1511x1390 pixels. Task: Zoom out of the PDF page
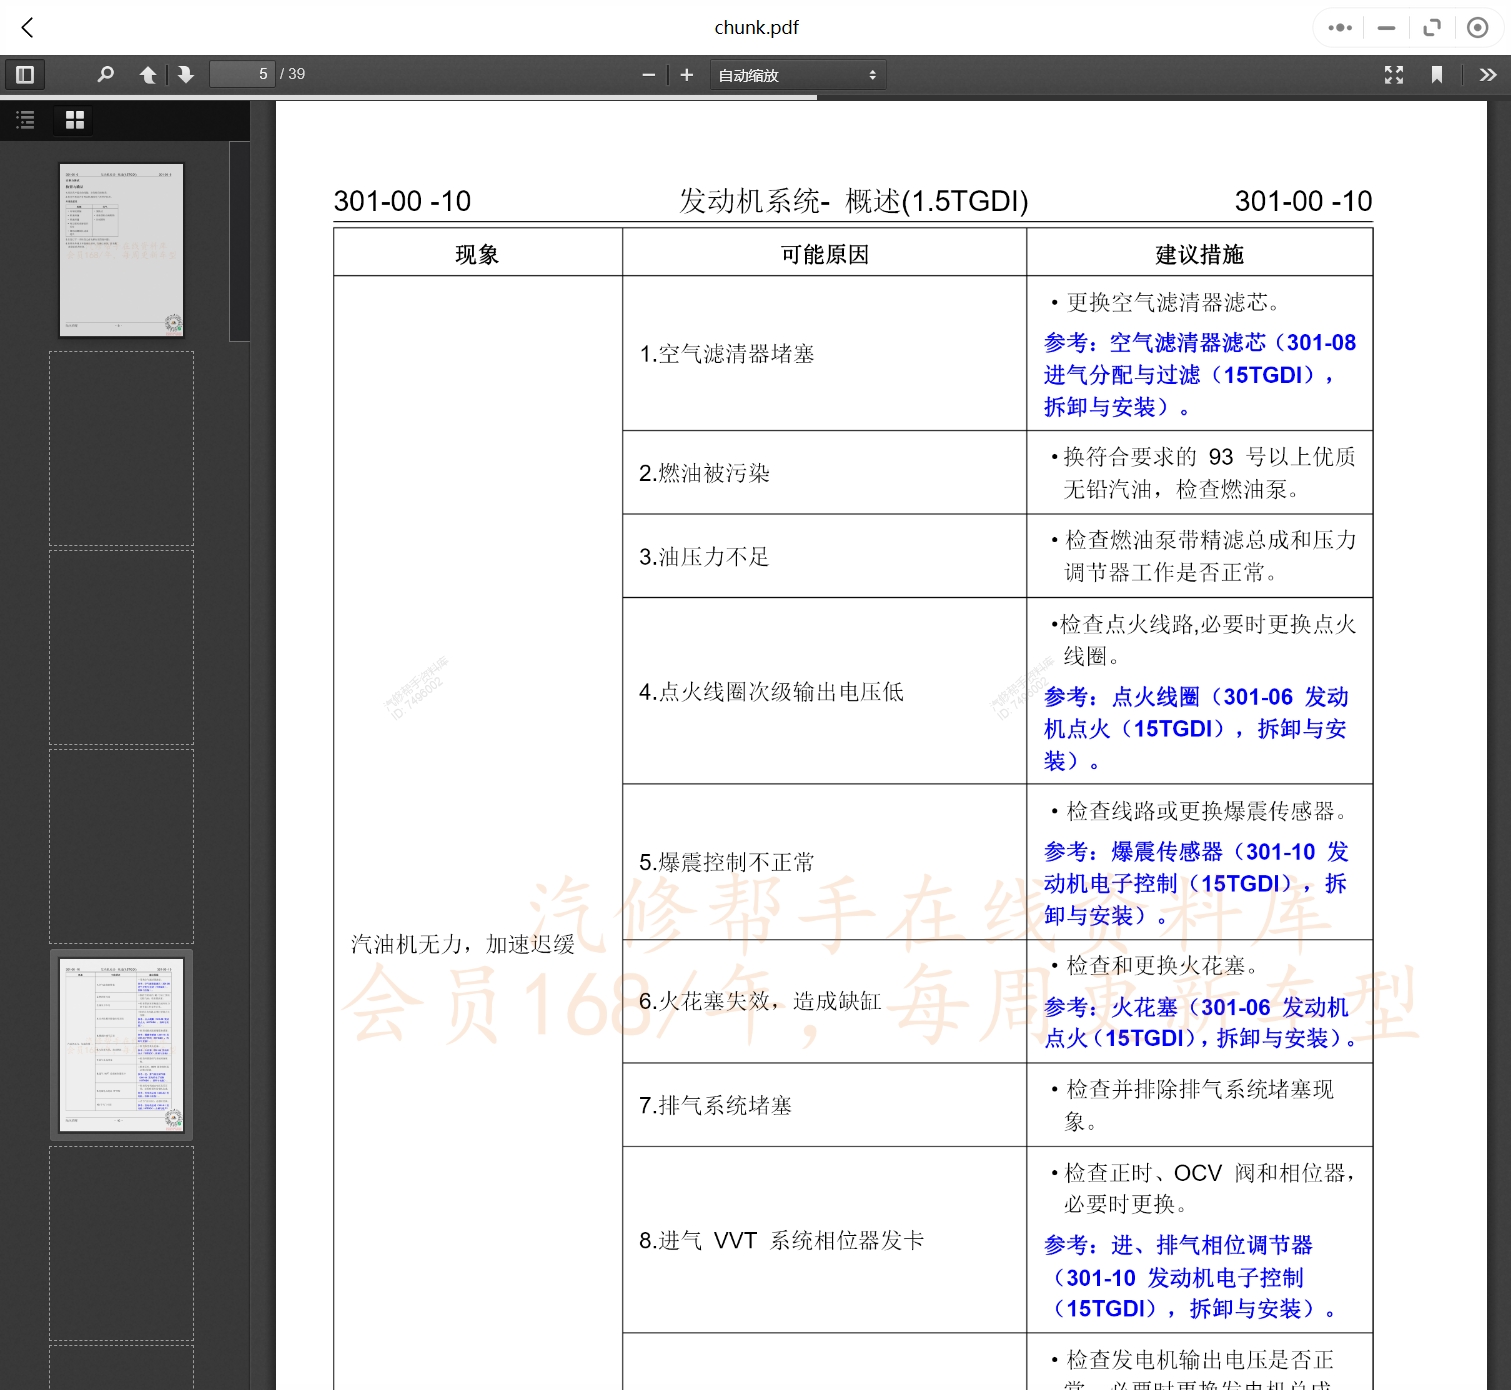pyautogui.click(x=649, y=74)
